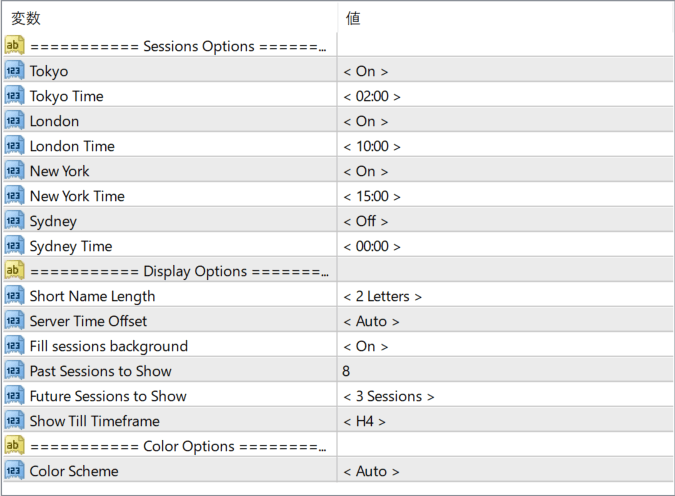This screenshot has width=675, height=496.
Task: Toggle the Sydney session Off value
Action: [365, 221]
